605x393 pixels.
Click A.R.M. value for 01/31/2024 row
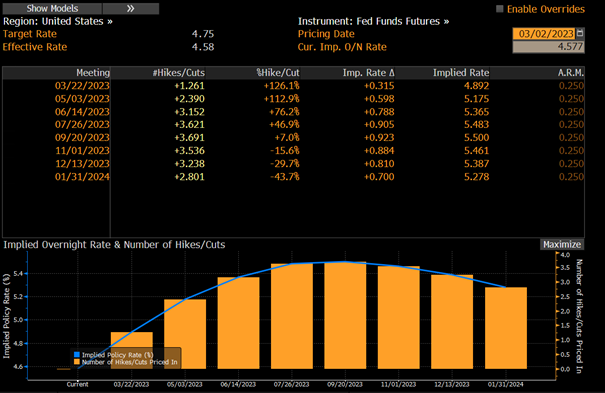(x=571, y=177)
